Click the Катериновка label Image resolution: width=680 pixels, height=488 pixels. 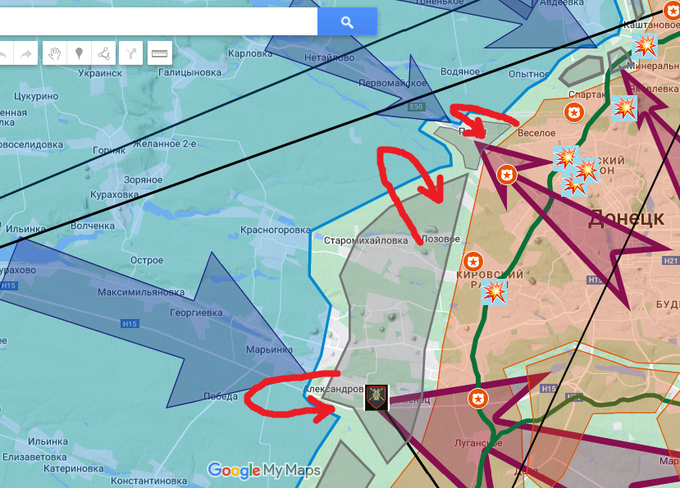click(x=73, y=468)
